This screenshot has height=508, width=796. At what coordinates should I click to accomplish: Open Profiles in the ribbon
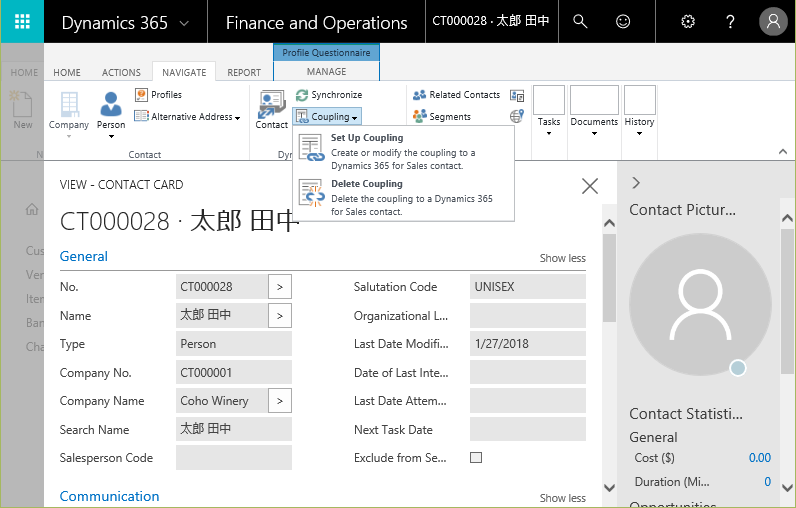pos(158,94)
